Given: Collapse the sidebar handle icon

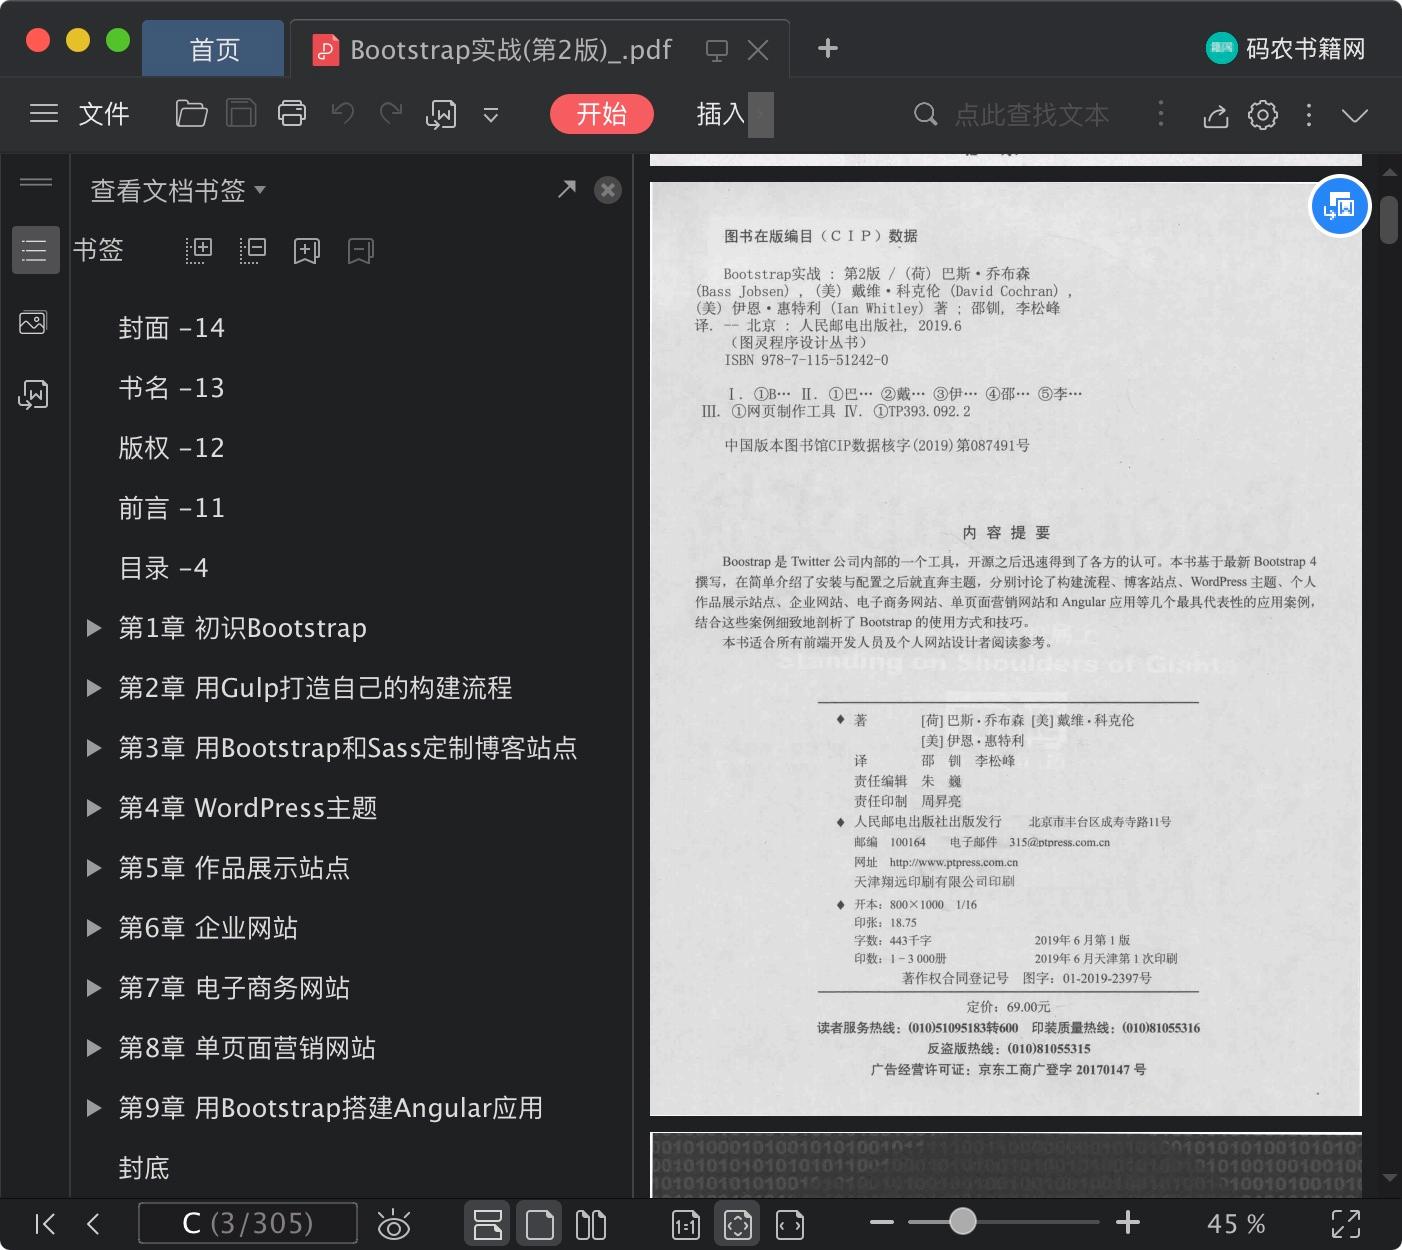Looking at the screenshot, I should pyautogui.click(x=36, y=181).
